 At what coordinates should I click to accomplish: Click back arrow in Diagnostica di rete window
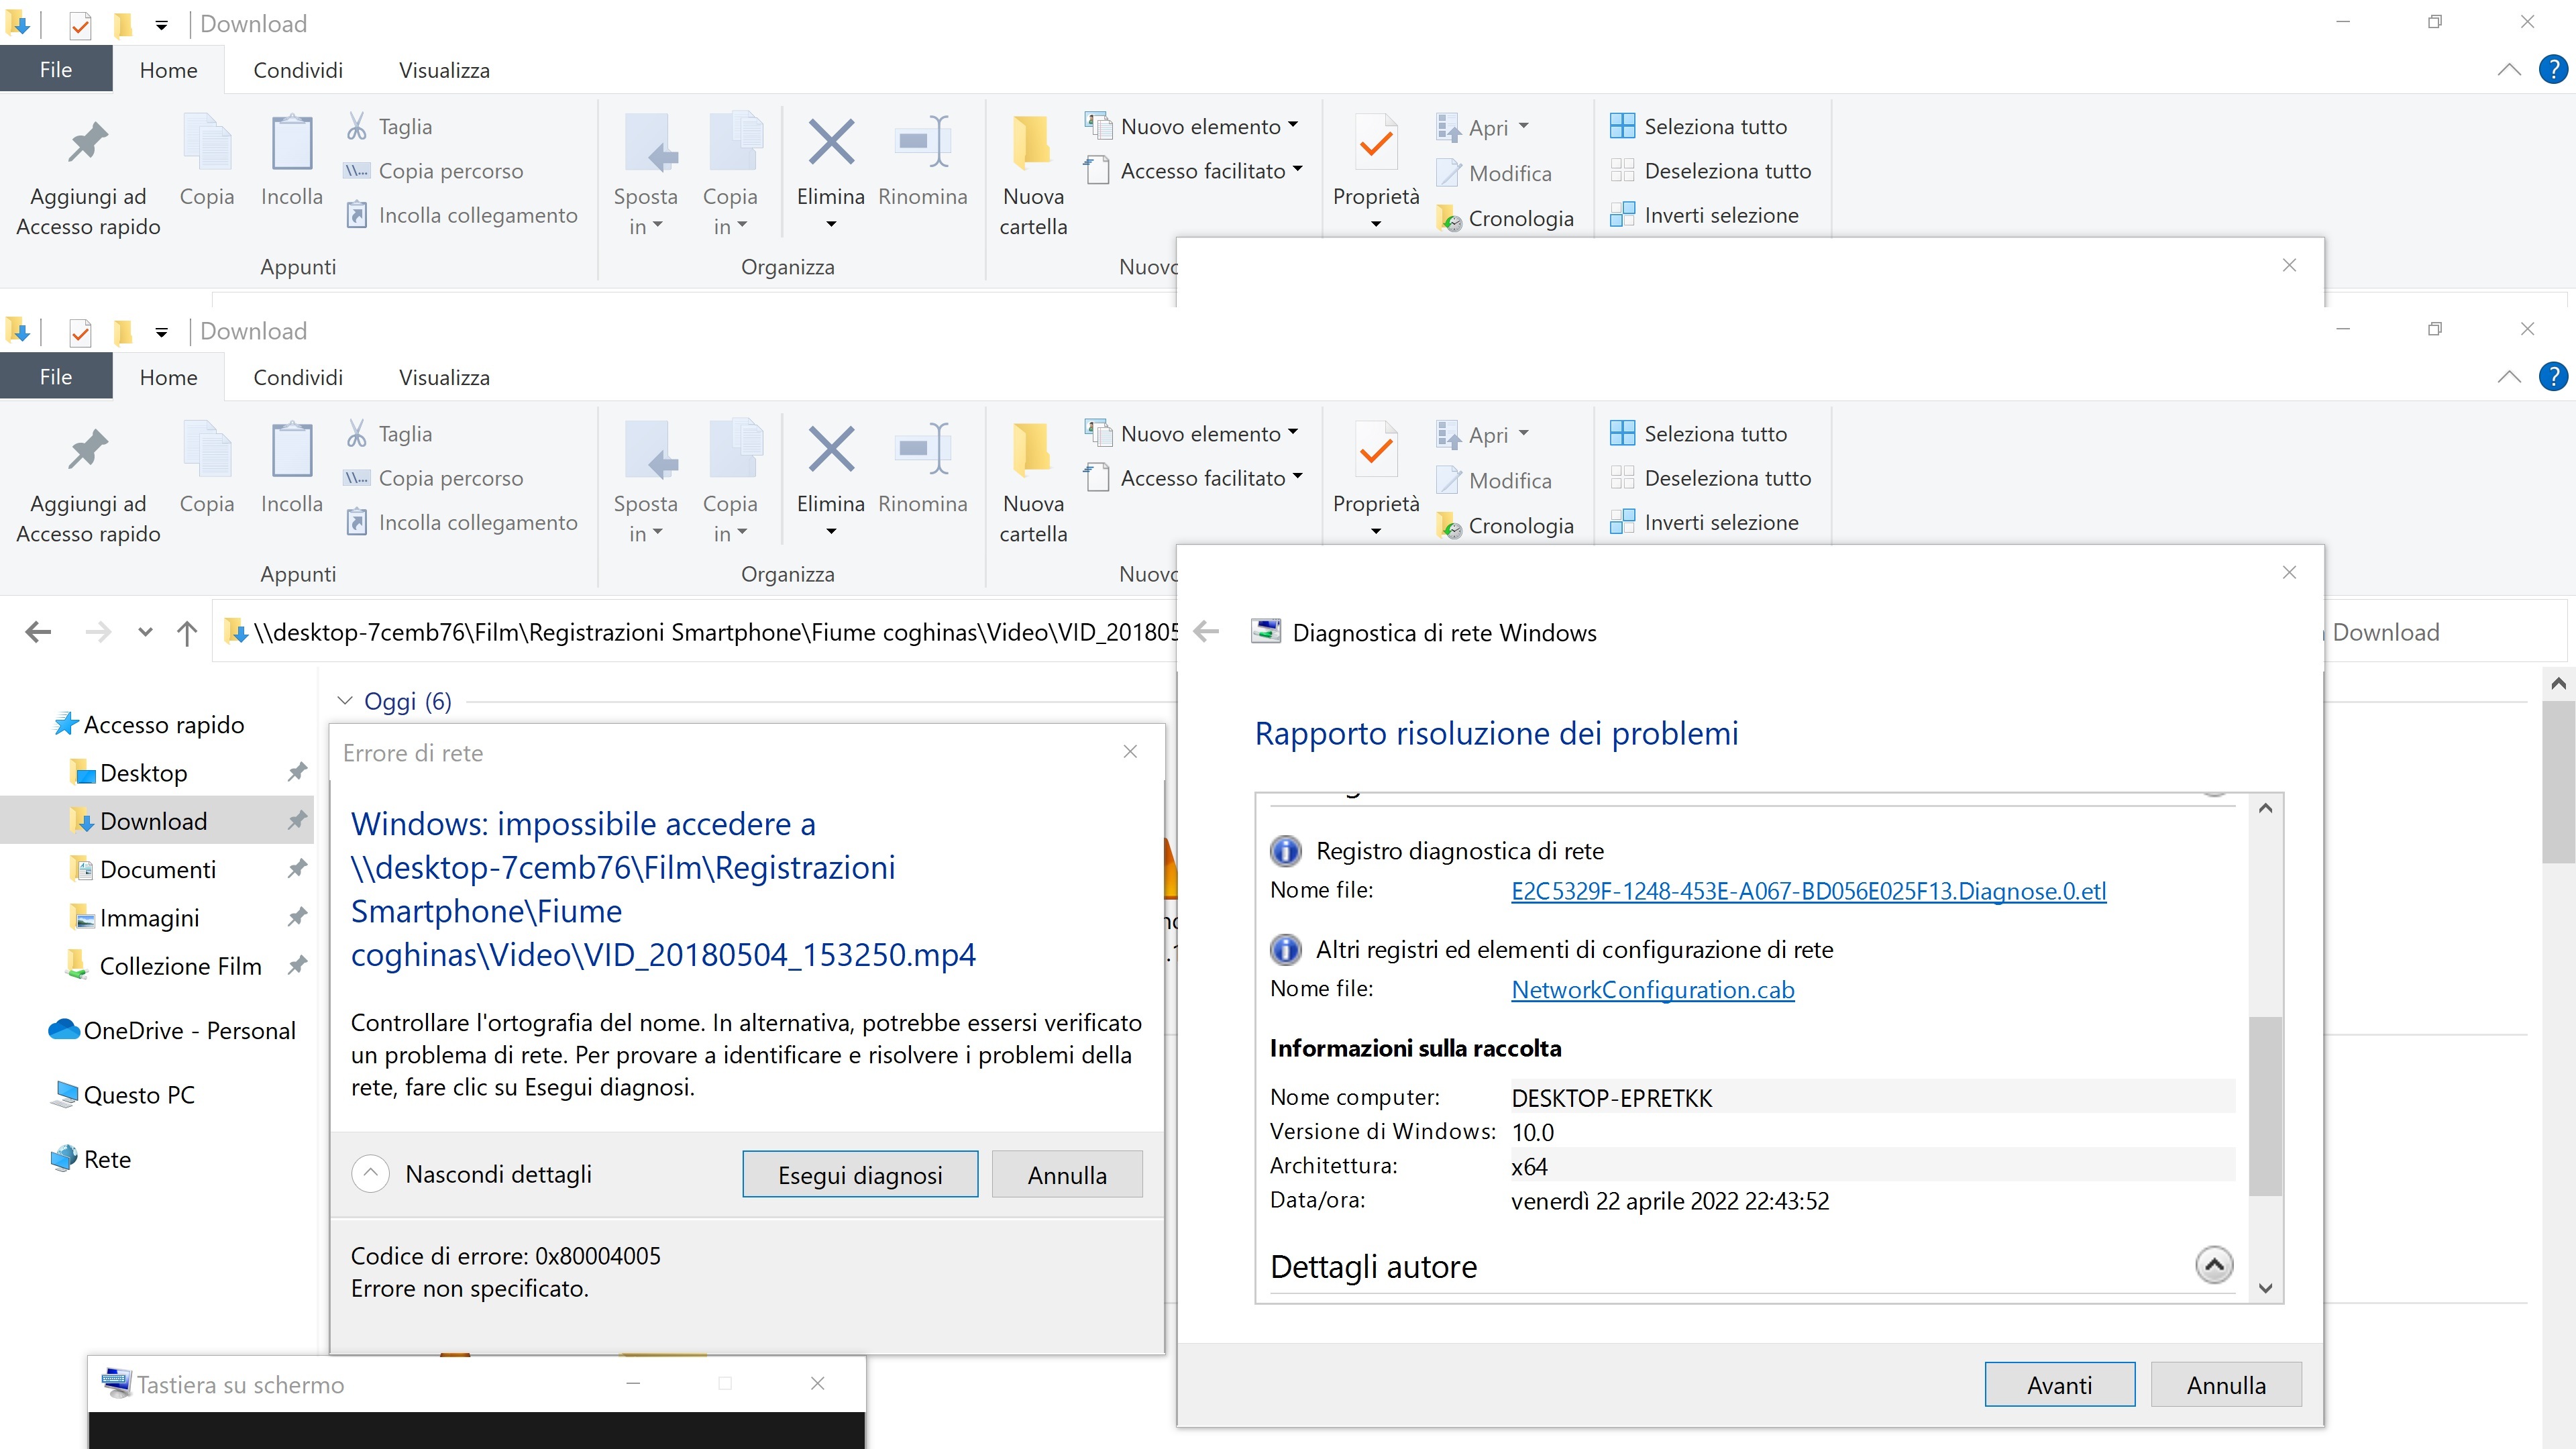1207,632
